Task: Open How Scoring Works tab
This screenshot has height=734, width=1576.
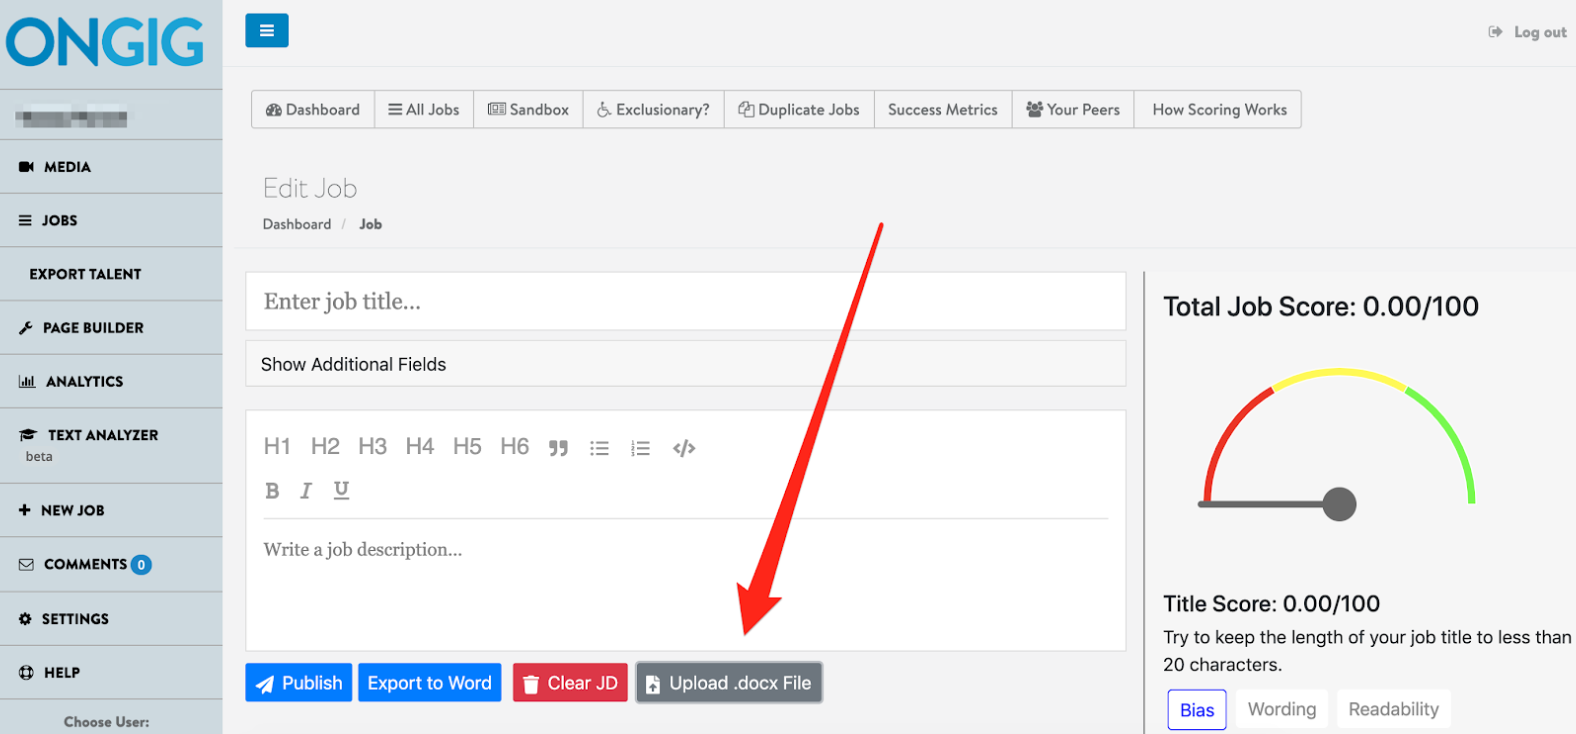Action: [1219, 110]
